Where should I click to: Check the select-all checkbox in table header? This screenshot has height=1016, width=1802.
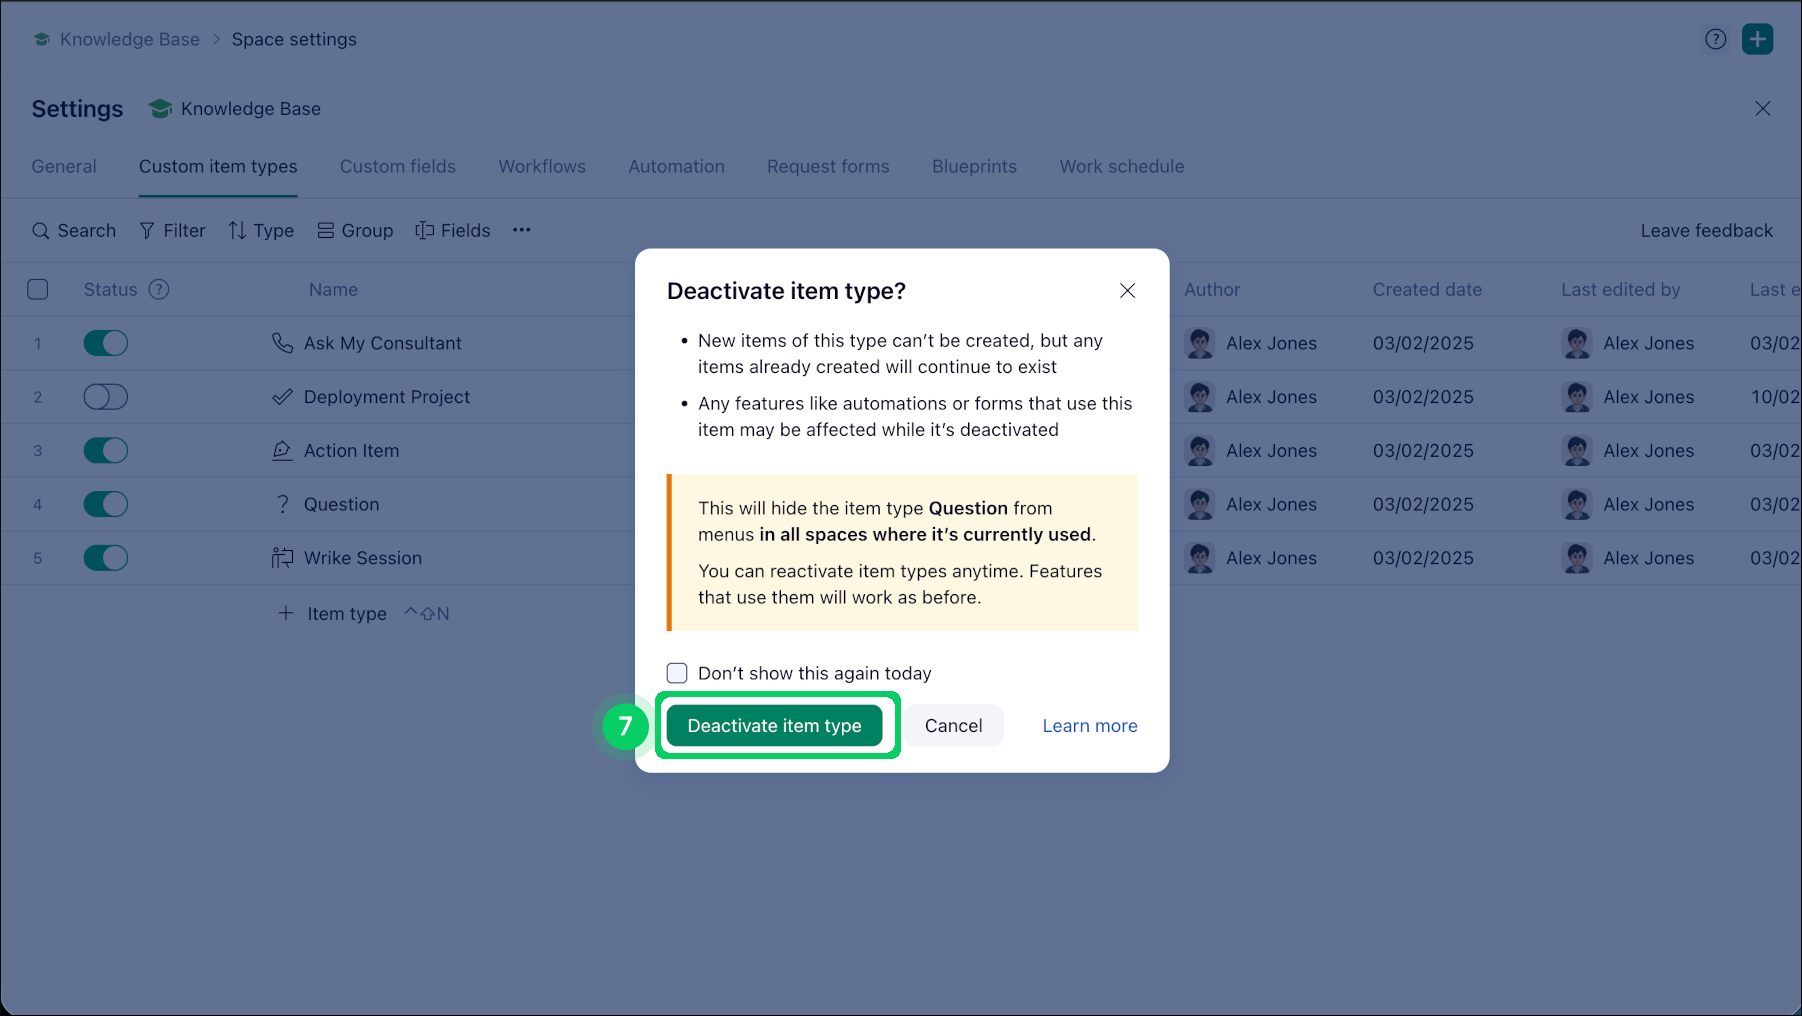tap(38, 289)
